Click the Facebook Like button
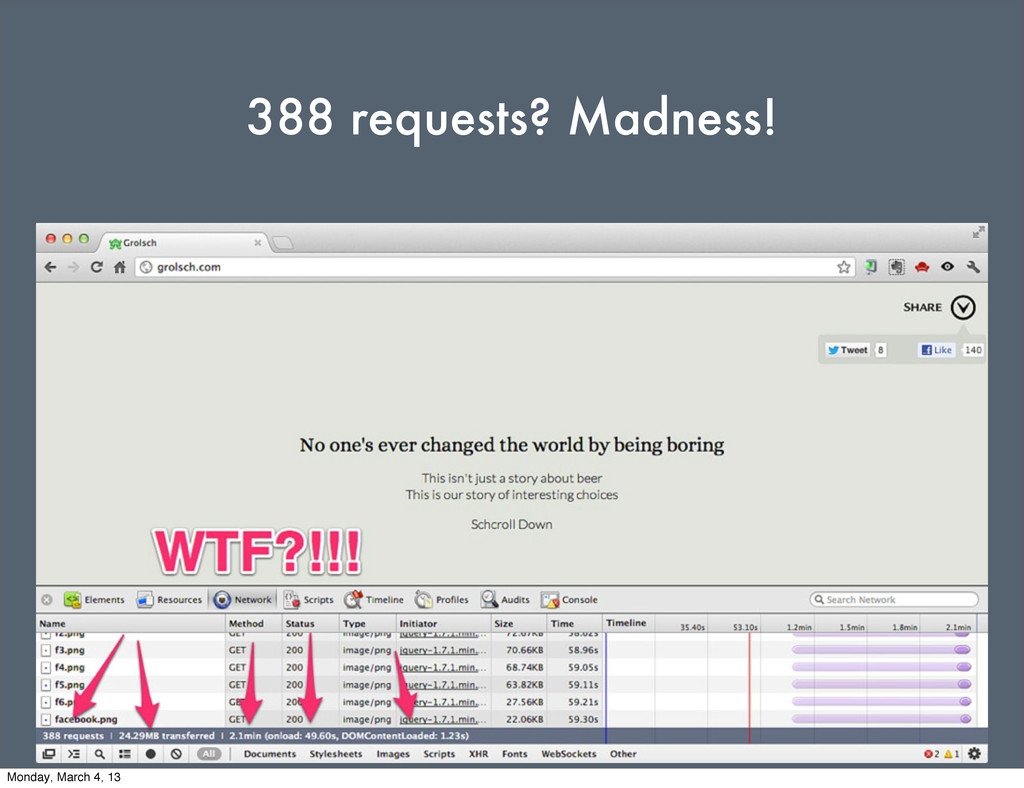 click(936, 350)
